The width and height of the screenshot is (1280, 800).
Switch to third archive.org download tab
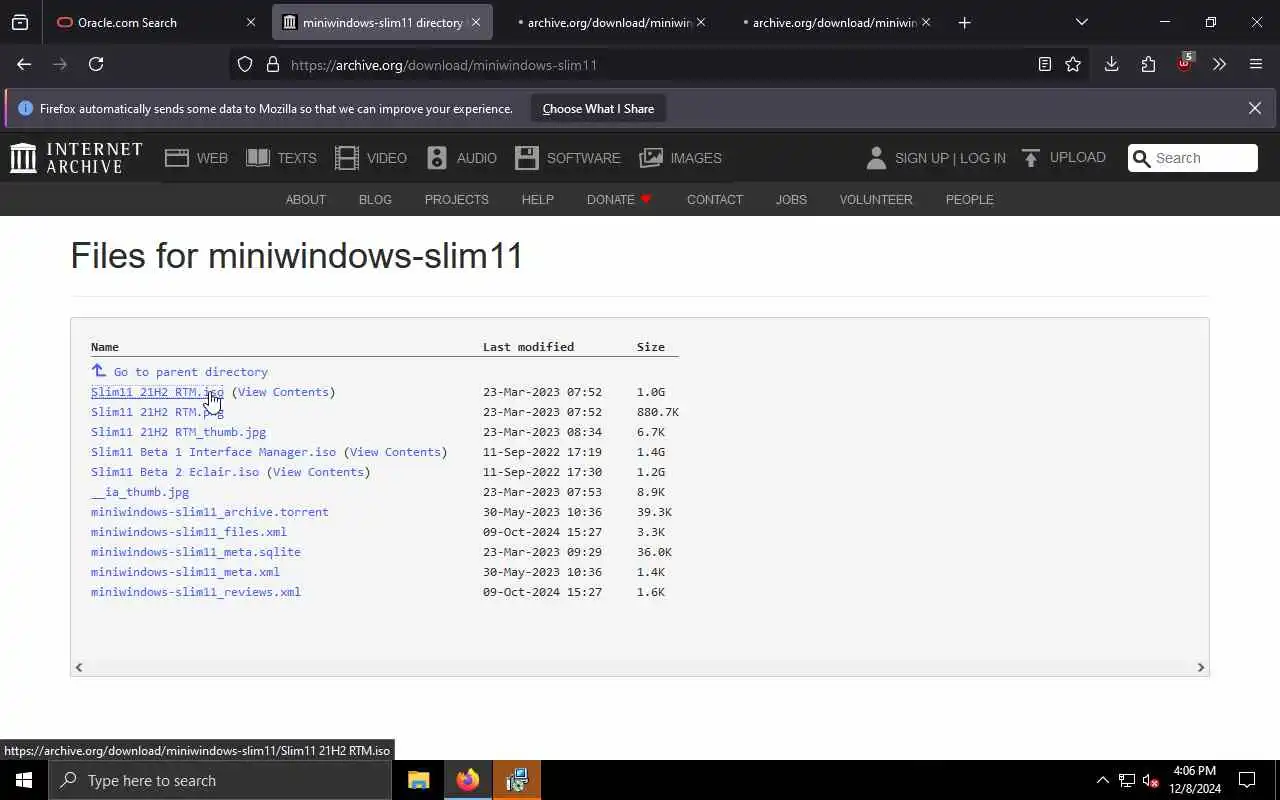pos(609,22)
